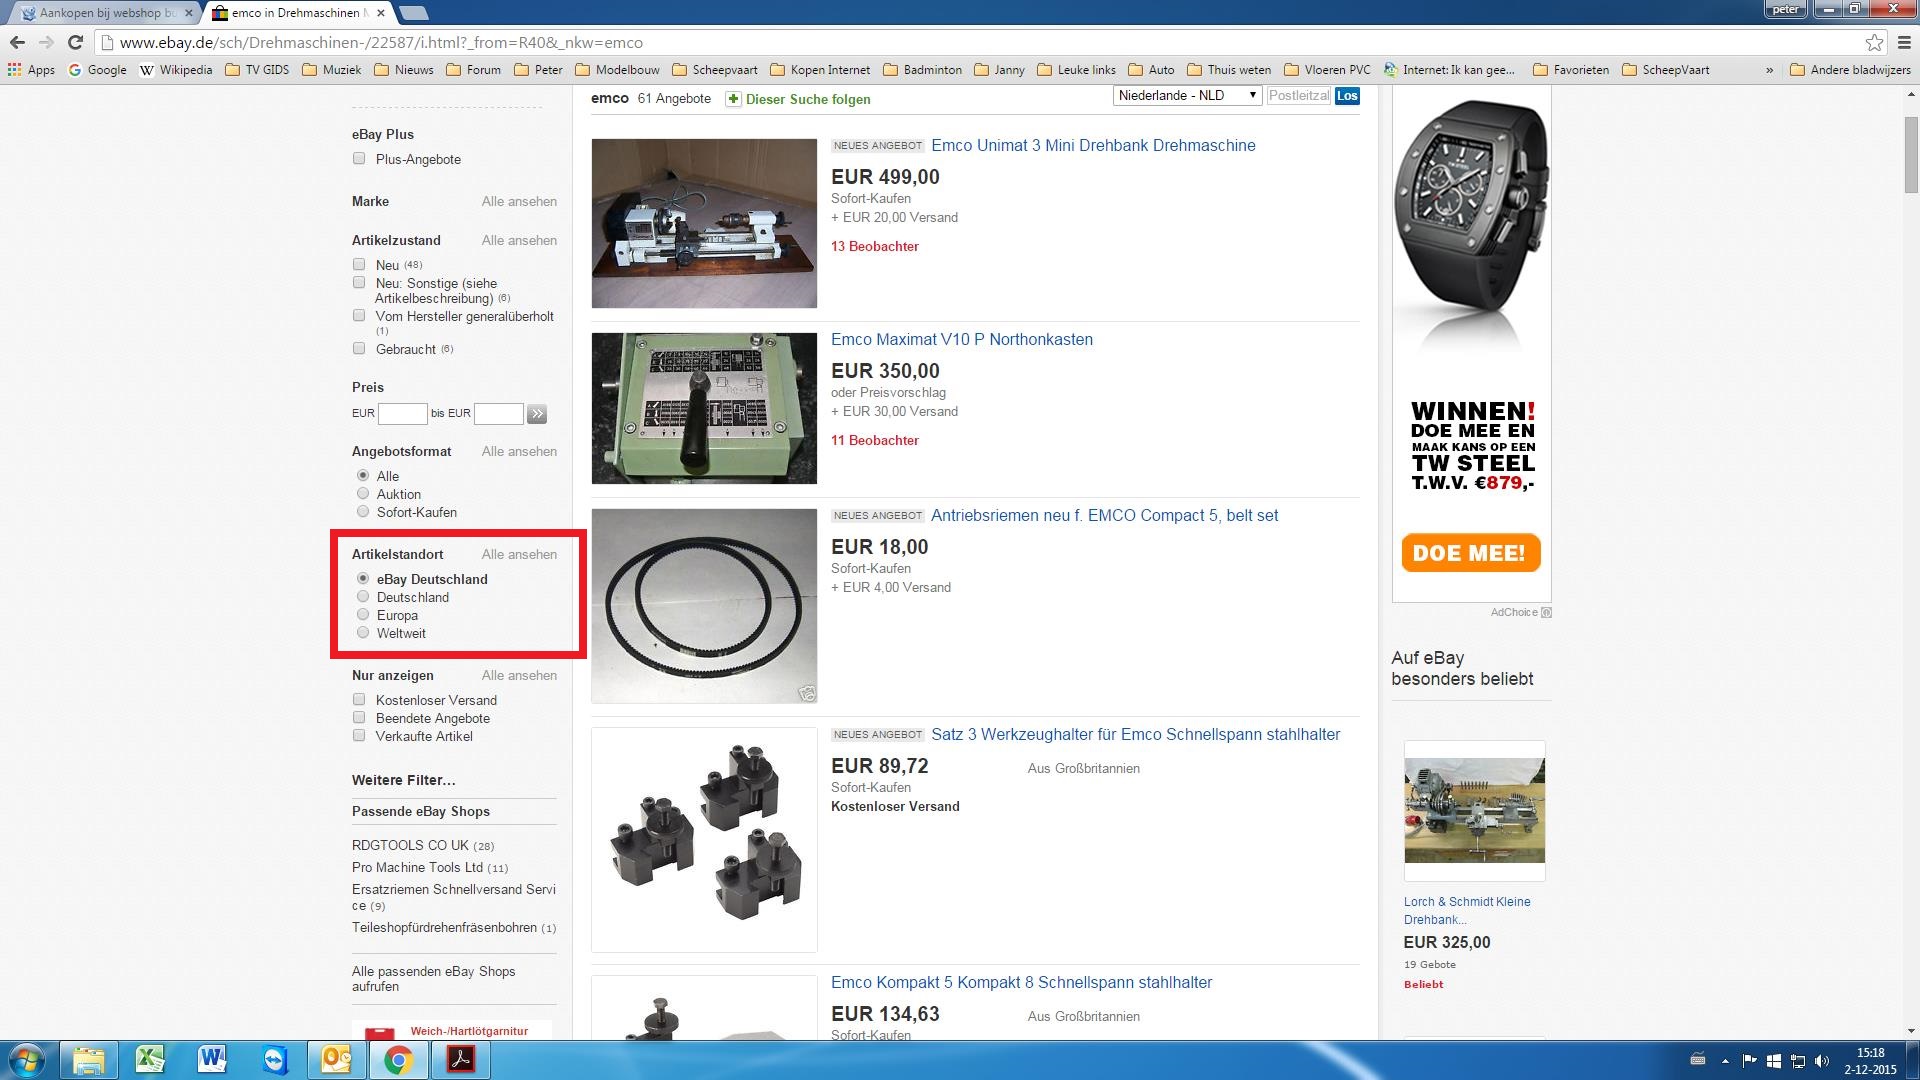Select the Europa location radio button

coord(363,614)
